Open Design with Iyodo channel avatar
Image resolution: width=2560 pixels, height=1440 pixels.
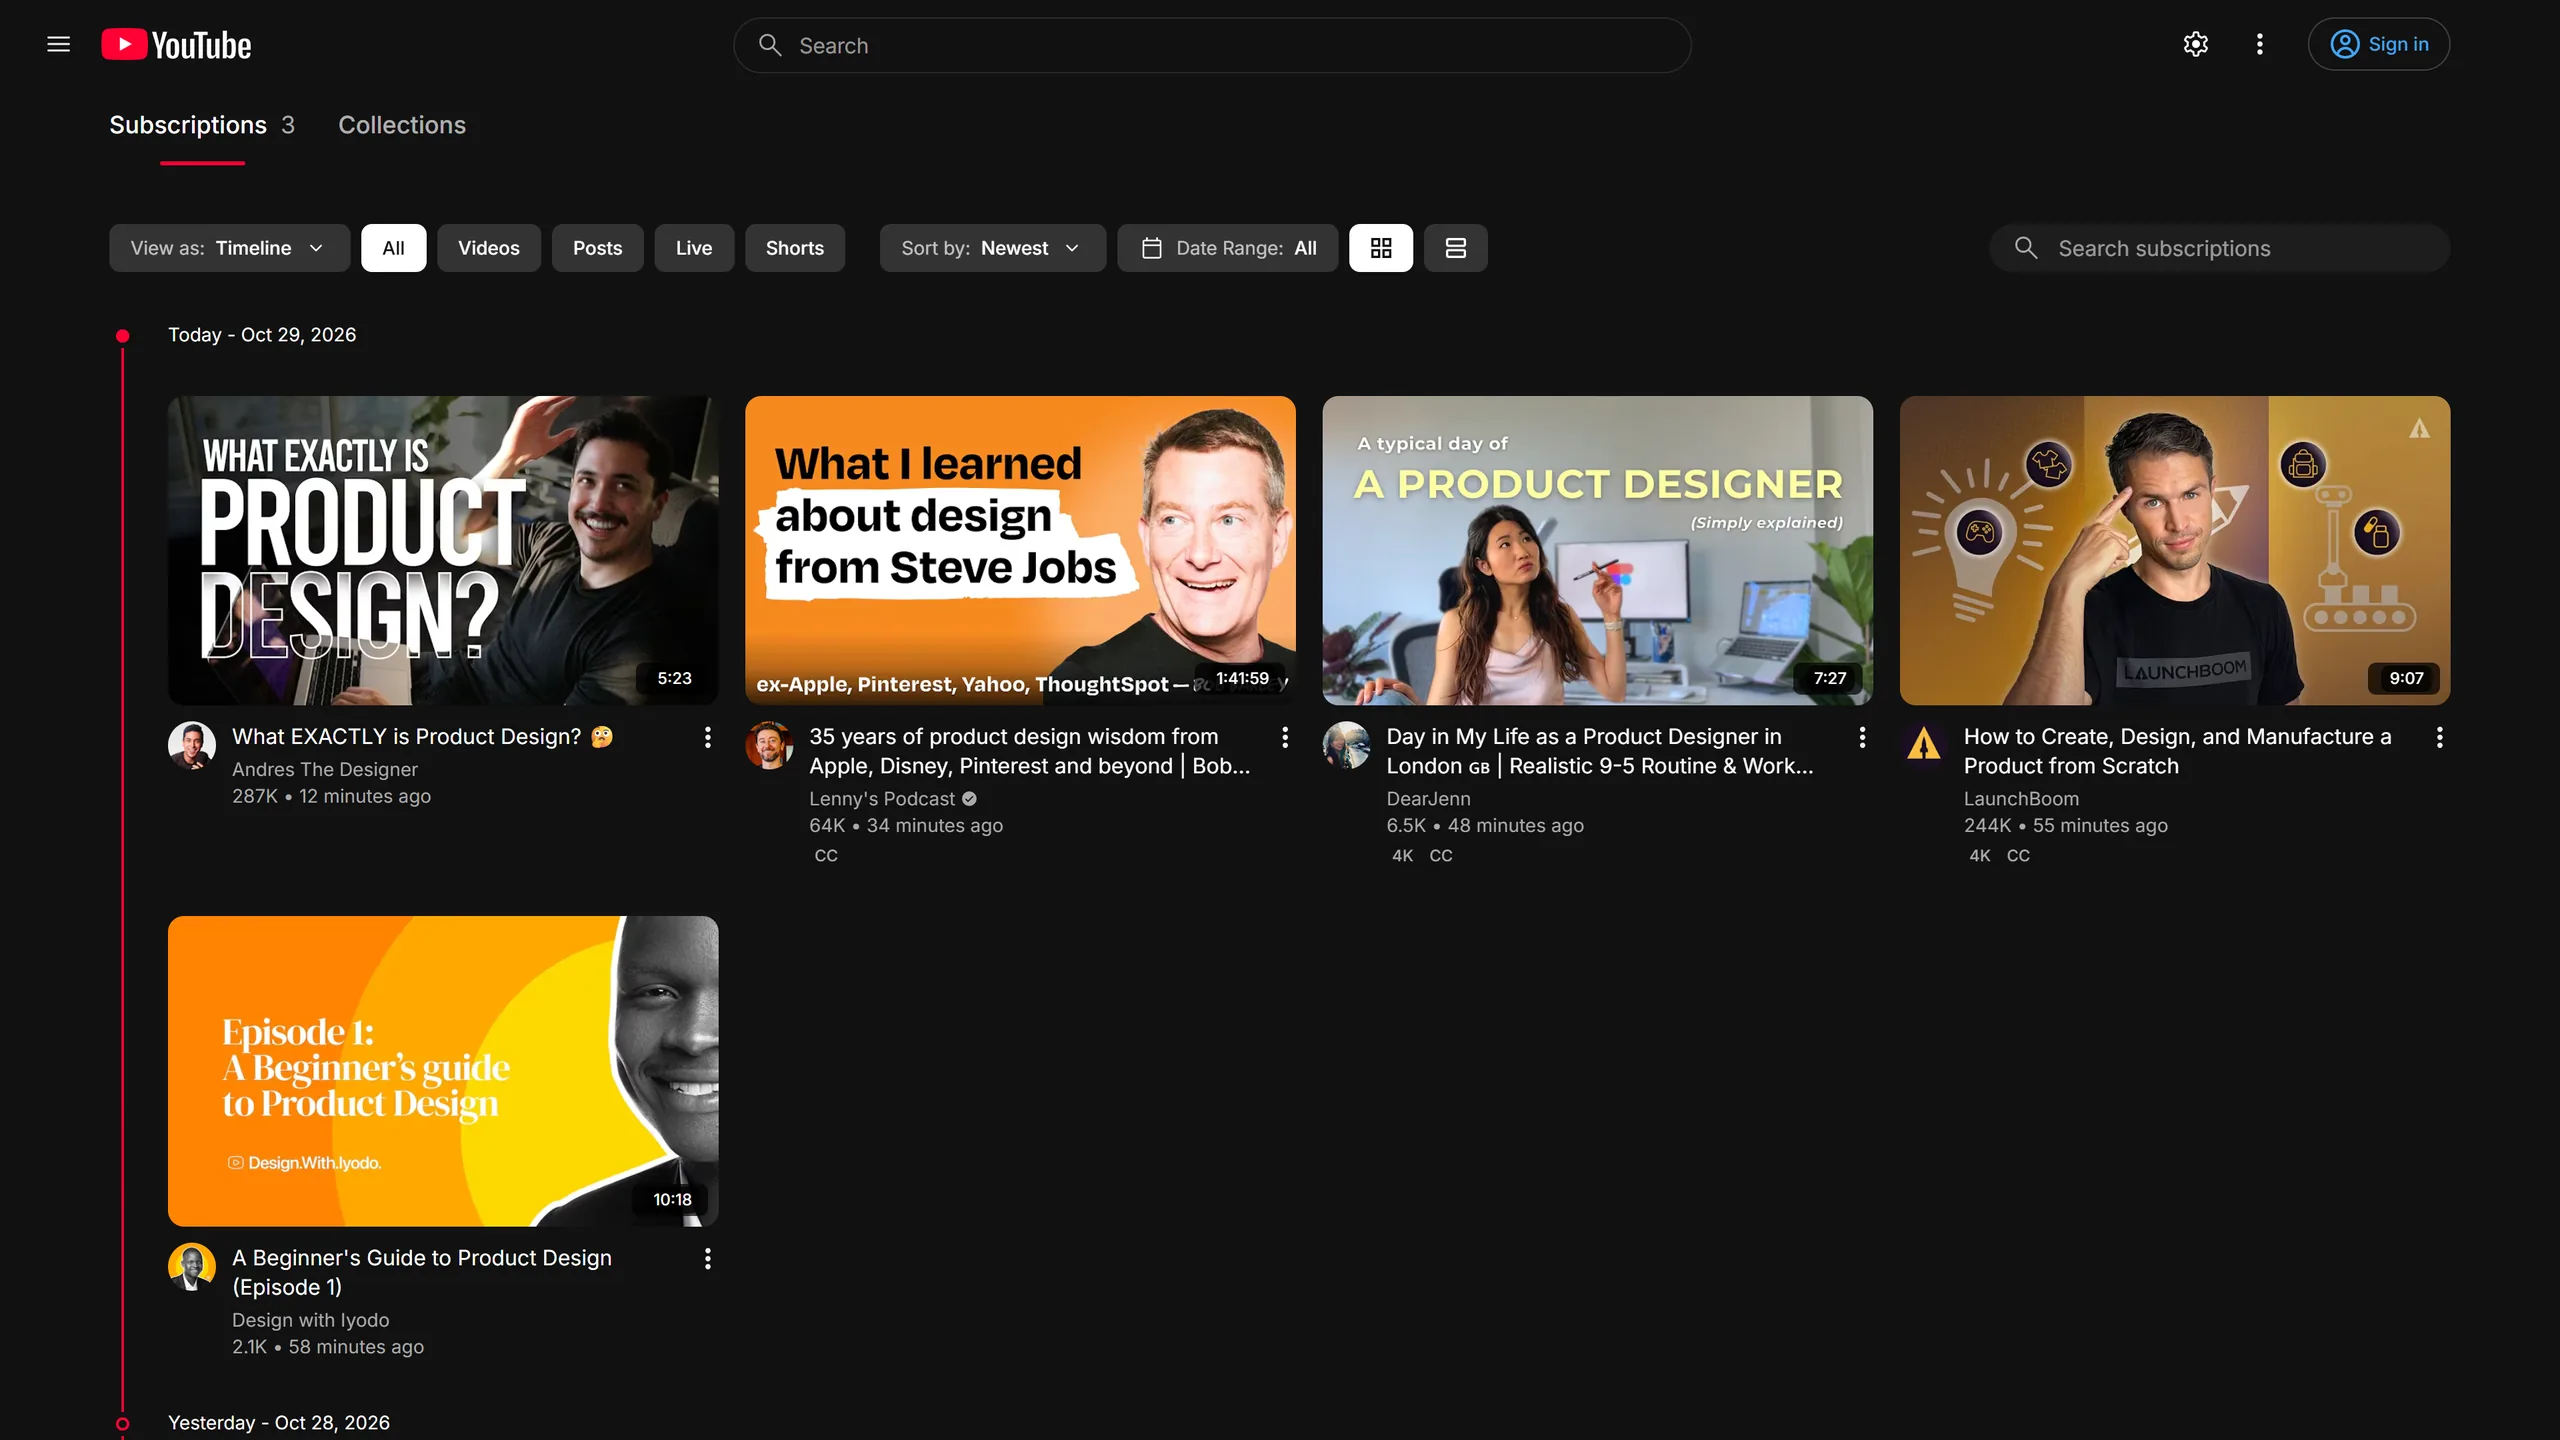click(x=192, y=1267)
